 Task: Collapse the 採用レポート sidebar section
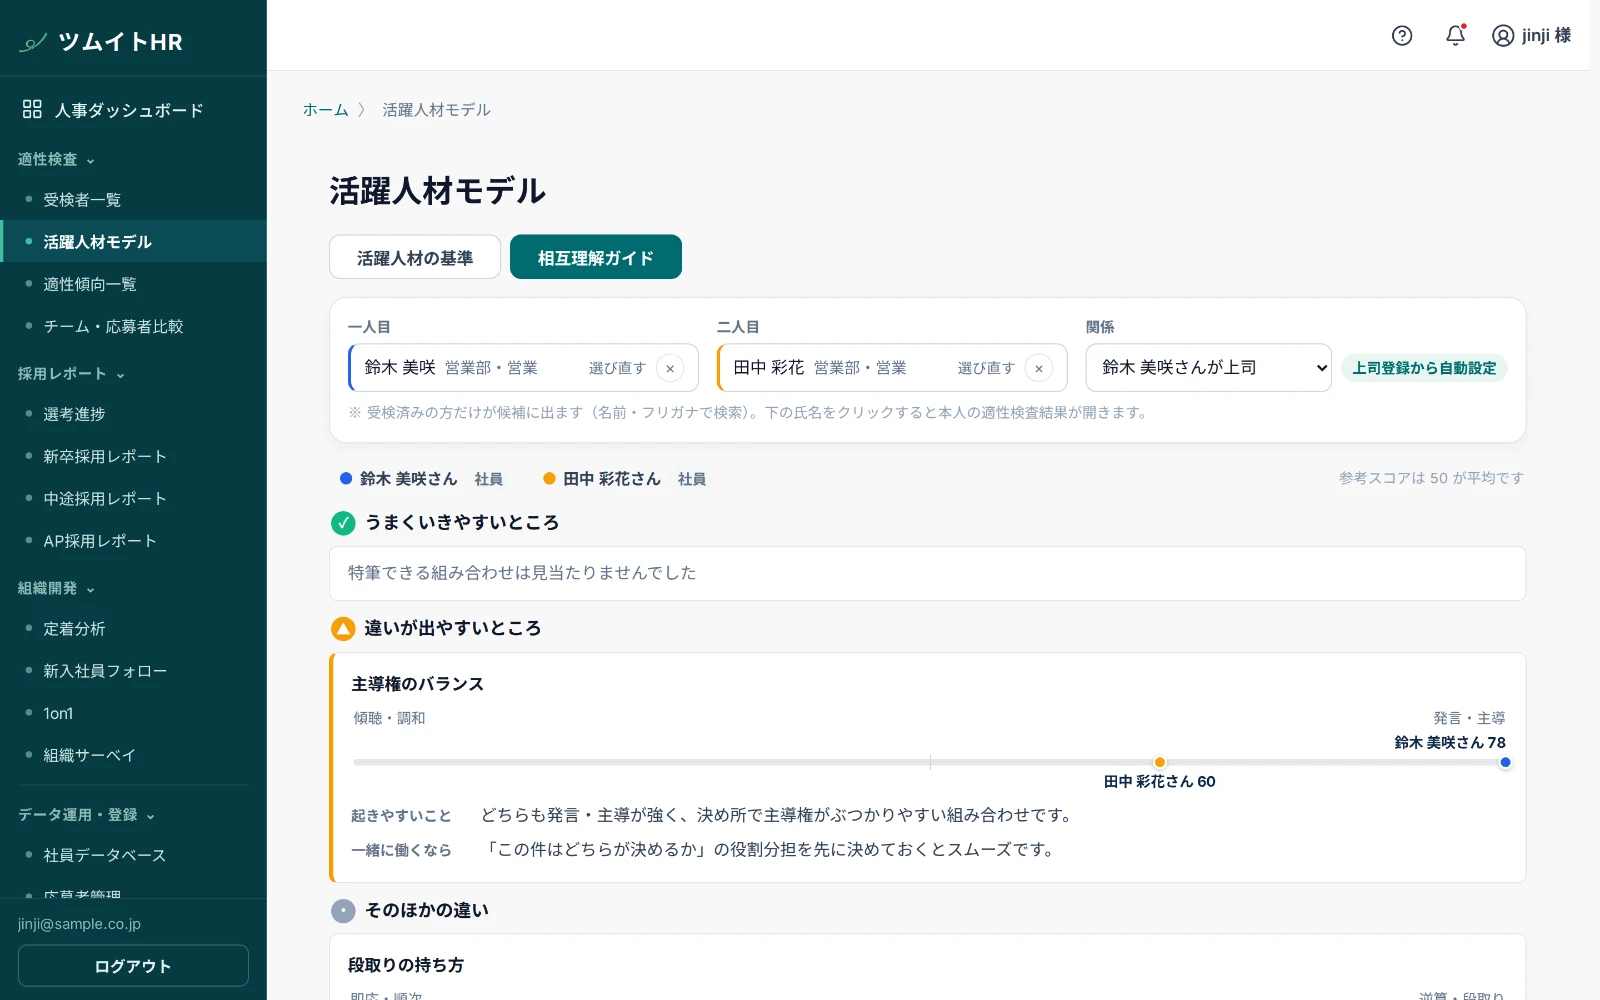[x=71, y=374]
